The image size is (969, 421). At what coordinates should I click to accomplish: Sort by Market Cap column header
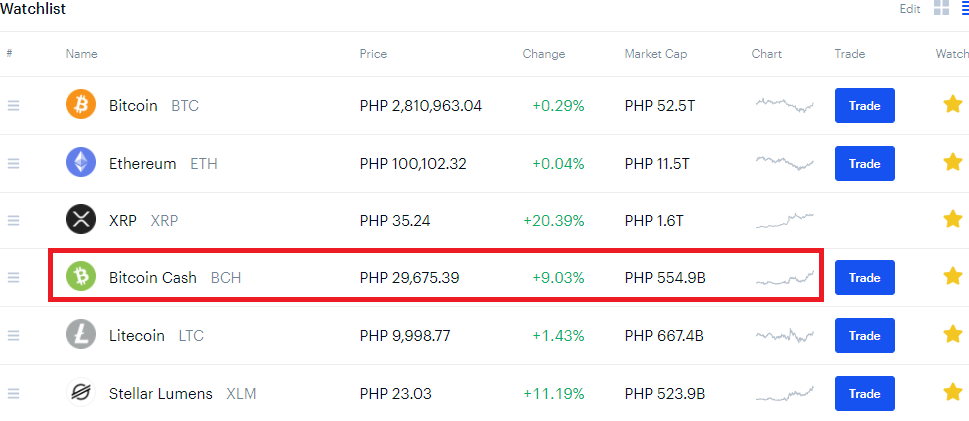click(x=656, y=54)
